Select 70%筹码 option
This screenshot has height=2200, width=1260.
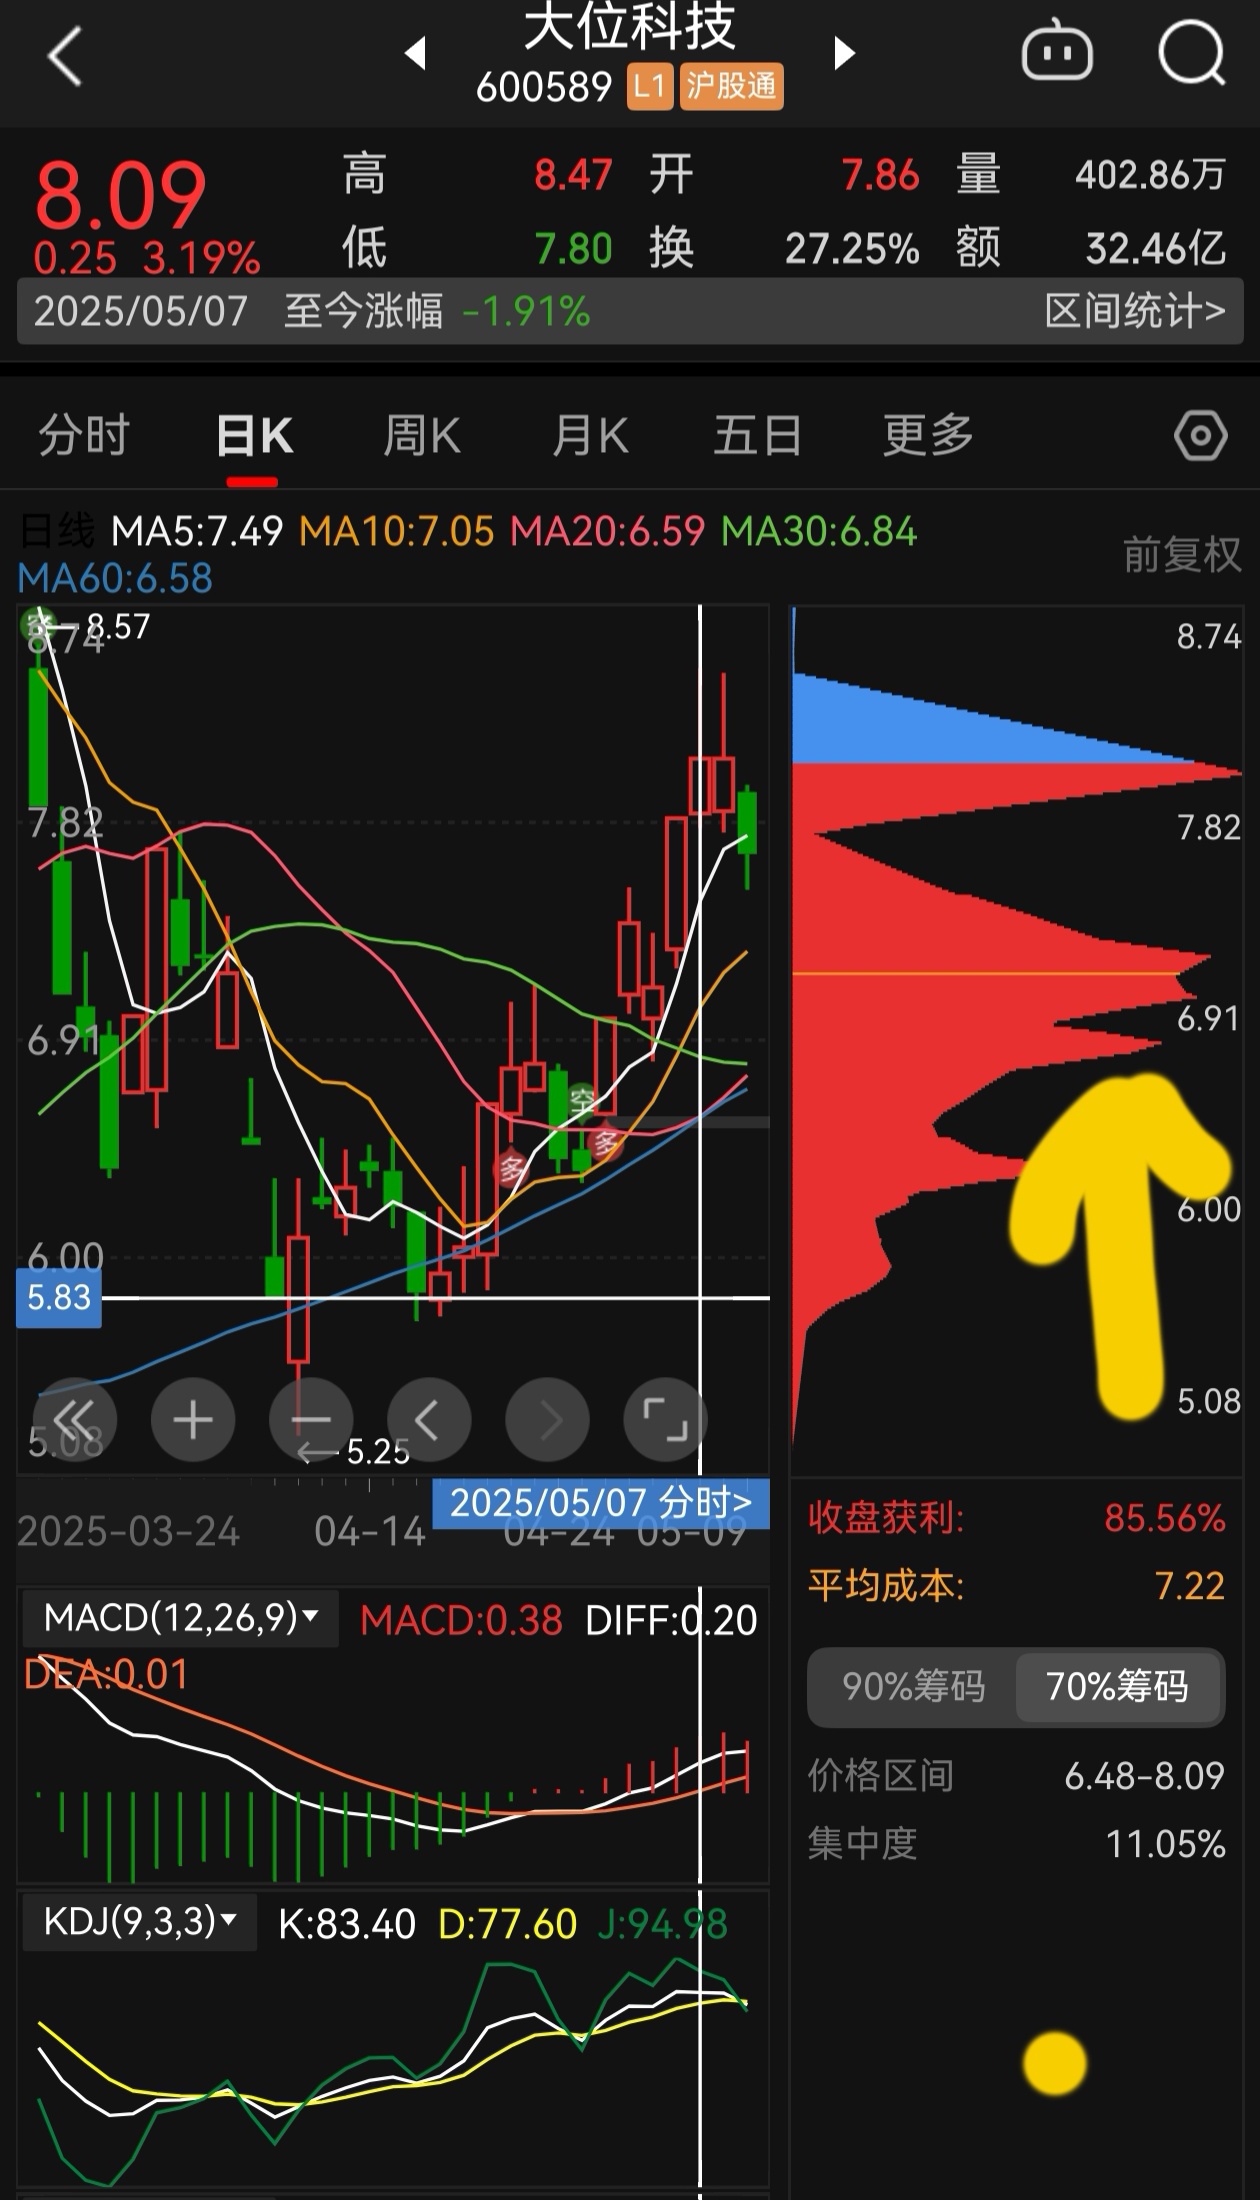1117,1687
